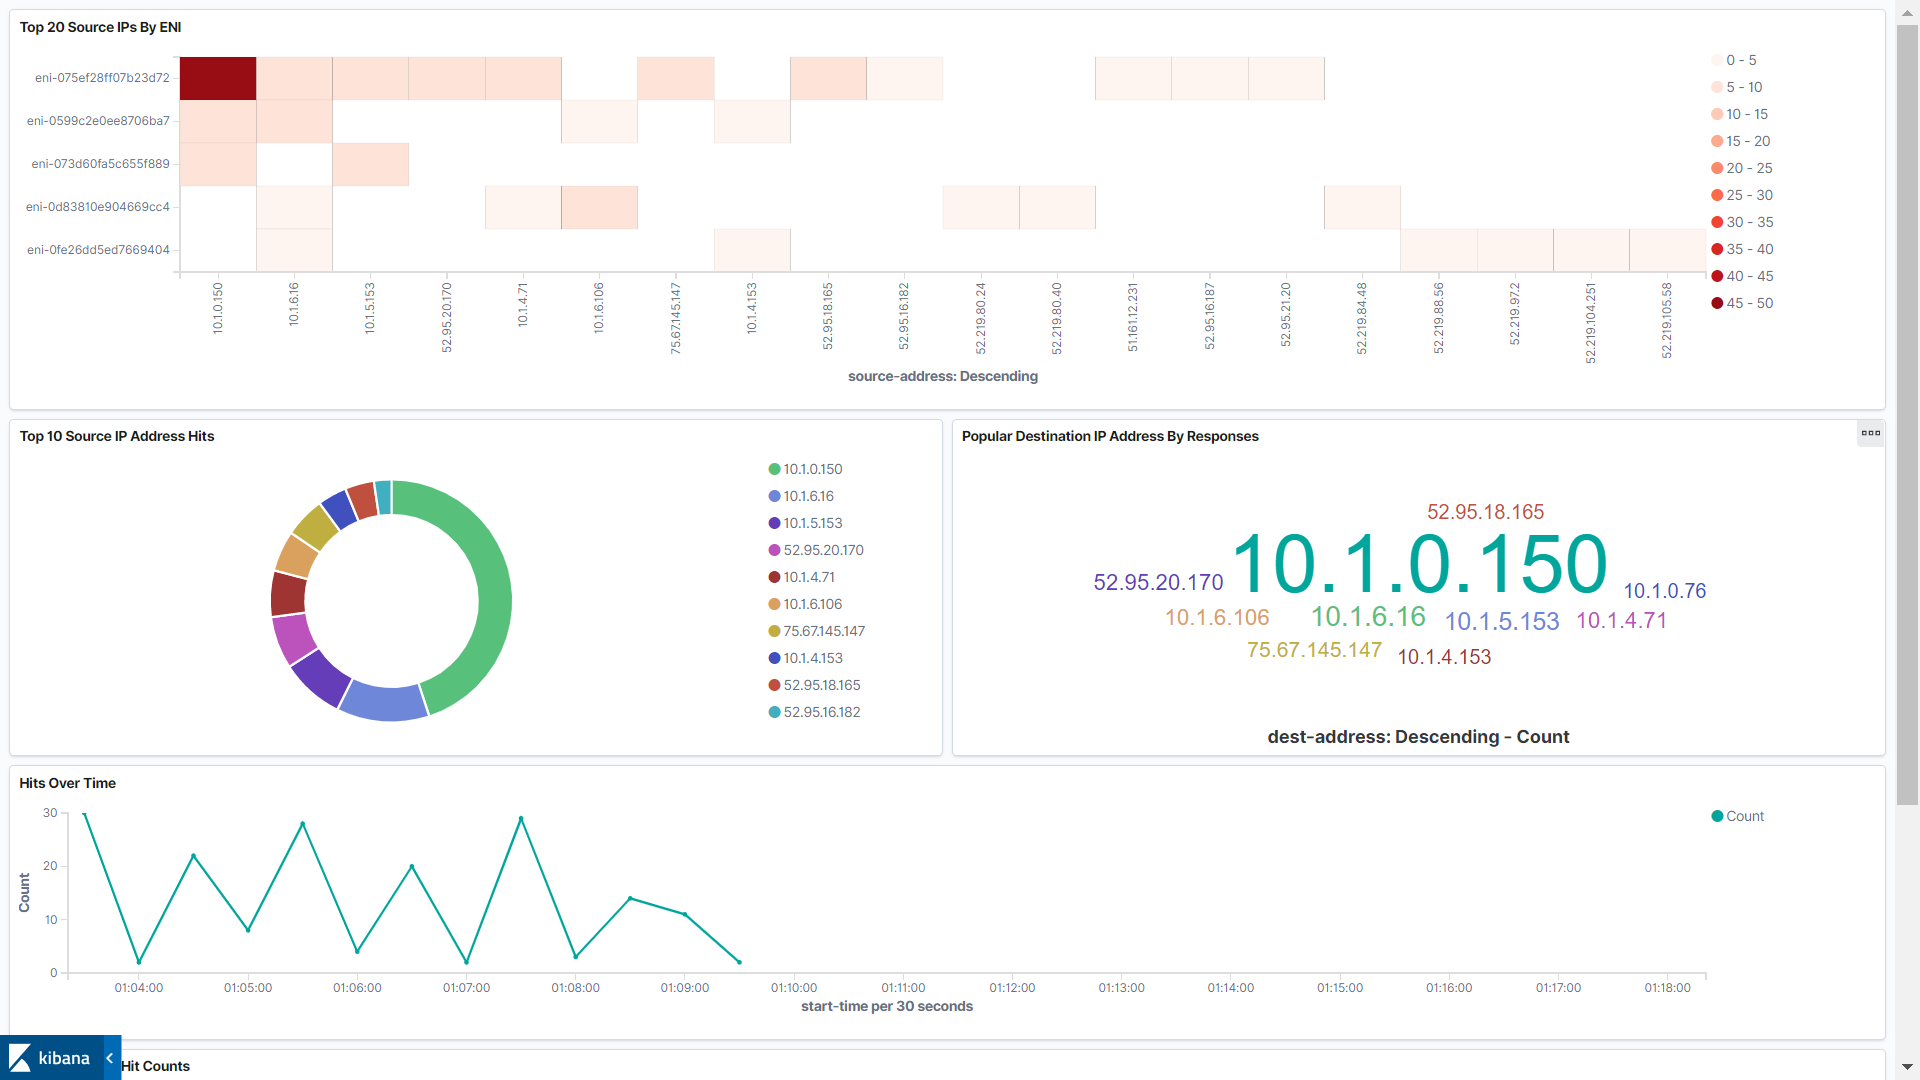Select 10.1.4.71 in the donut legend
The image size is (1920, 1080).
tap(801, 577)
